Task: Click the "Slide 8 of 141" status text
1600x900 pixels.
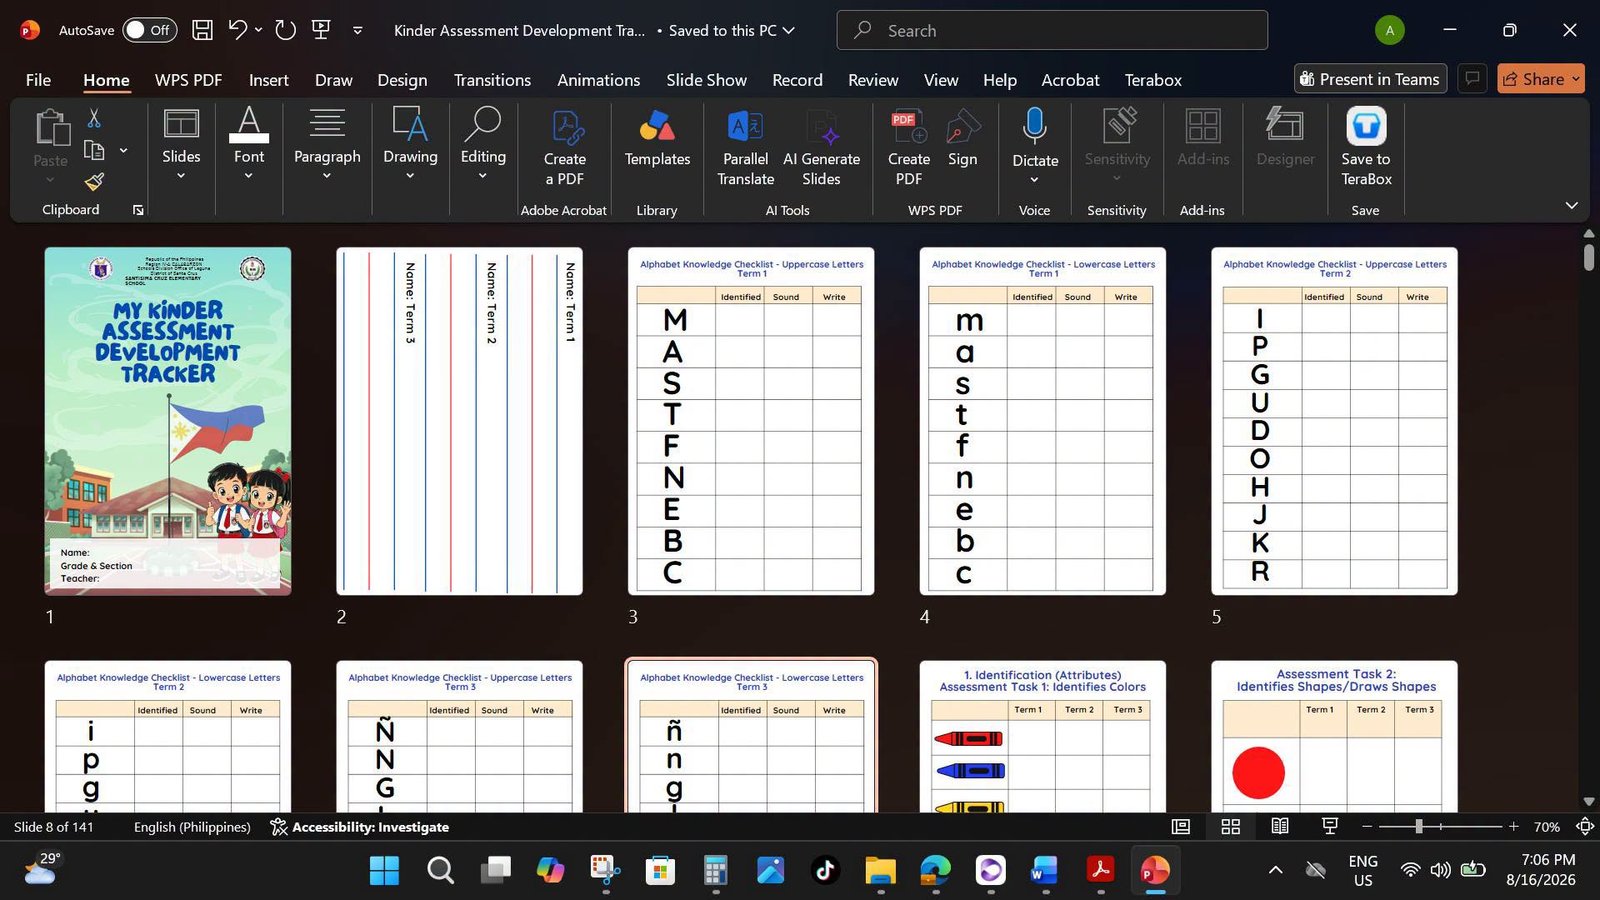Action: 54,827
